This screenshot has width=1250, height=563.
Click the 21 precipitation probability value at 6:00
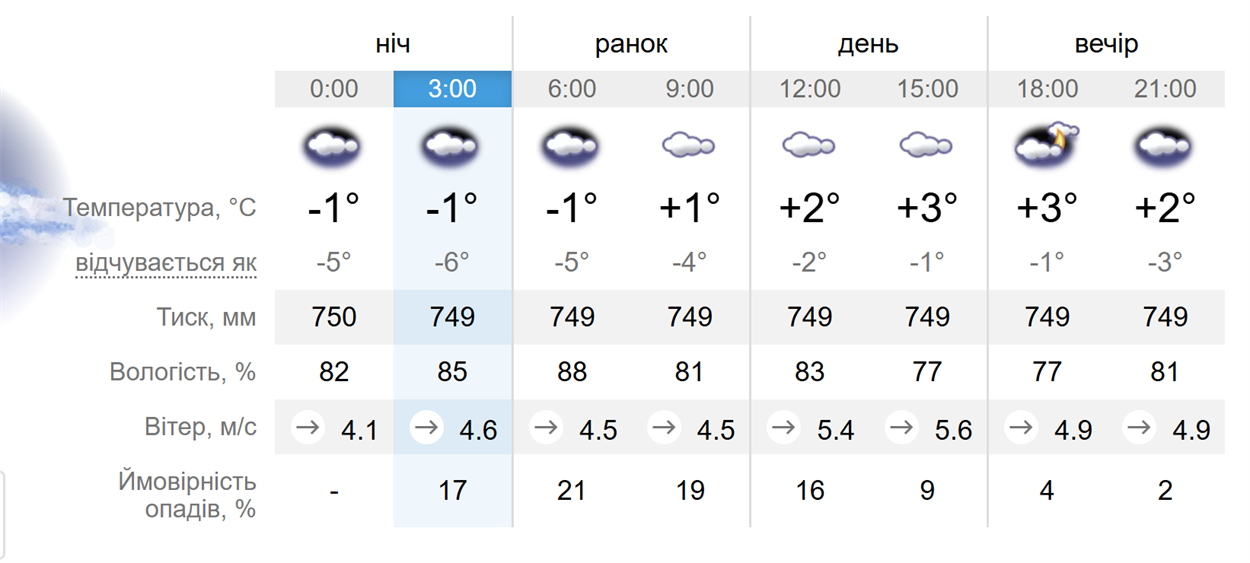point(571,491)
